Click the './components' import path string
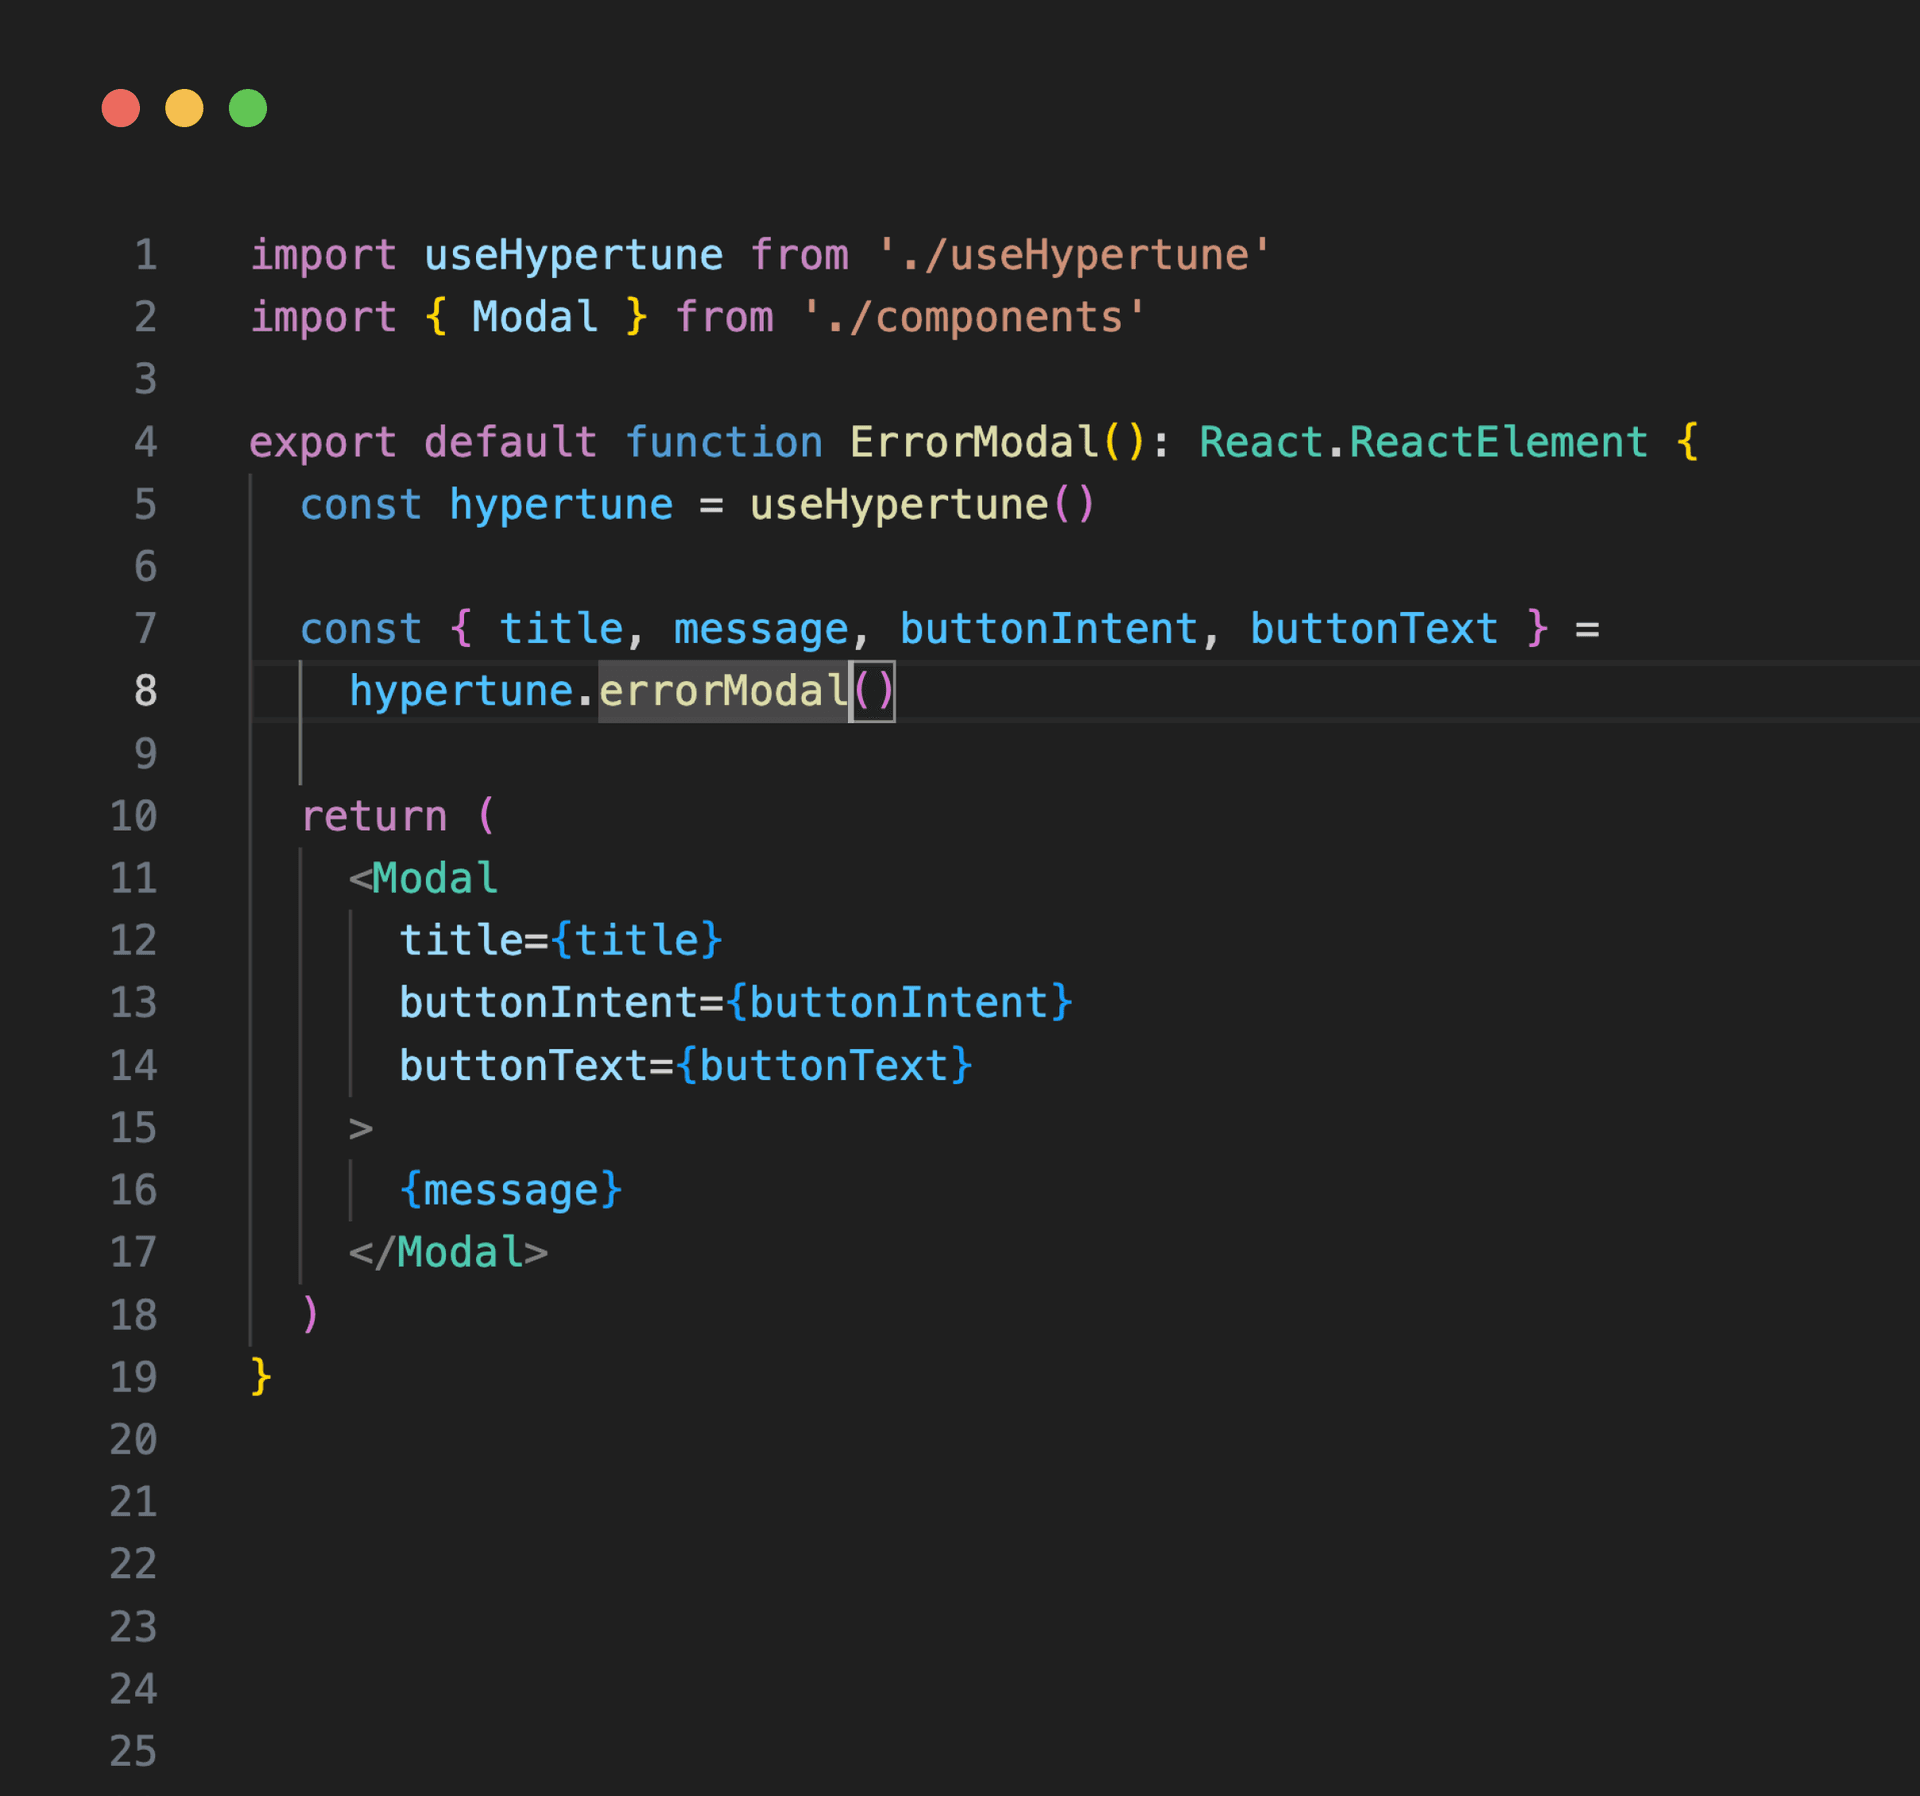Image resolution: width=1920 pixels, height=1796 pixels. [x=975, y=317]
